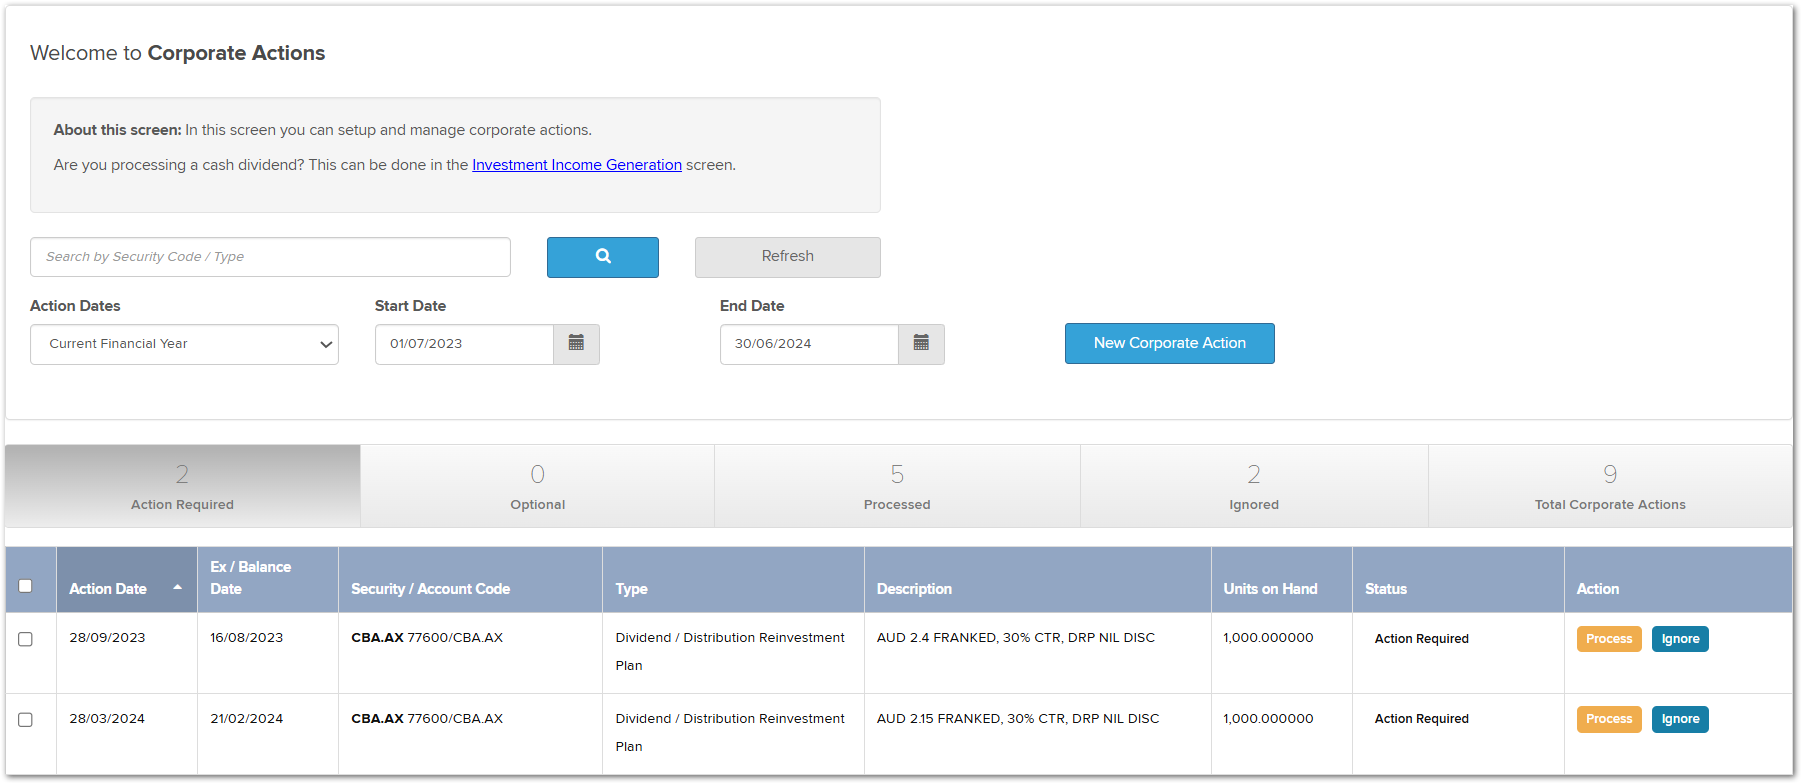Select the Total Corporate Actions tab
This screenshot has height=784, width=1802.
[1610, 486]
